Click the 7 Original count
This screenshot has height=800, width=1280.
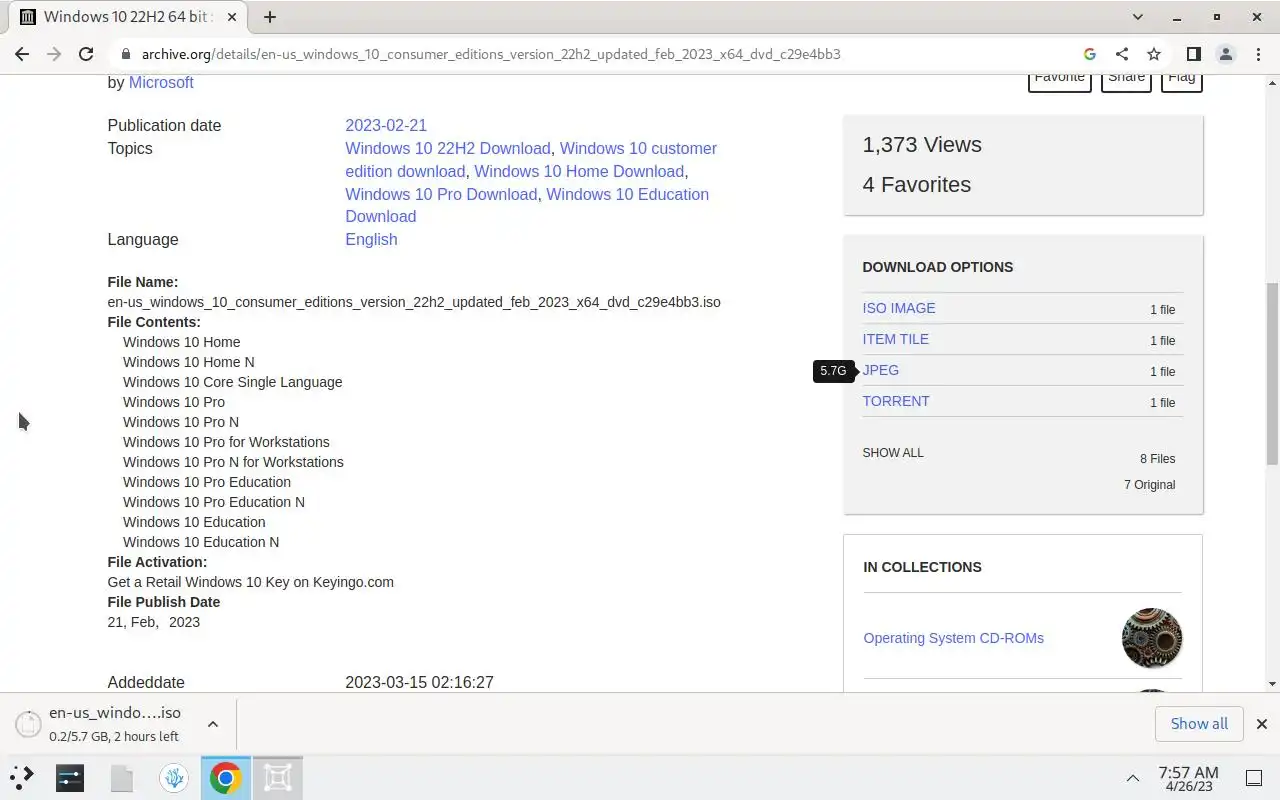click(1149, 485)
